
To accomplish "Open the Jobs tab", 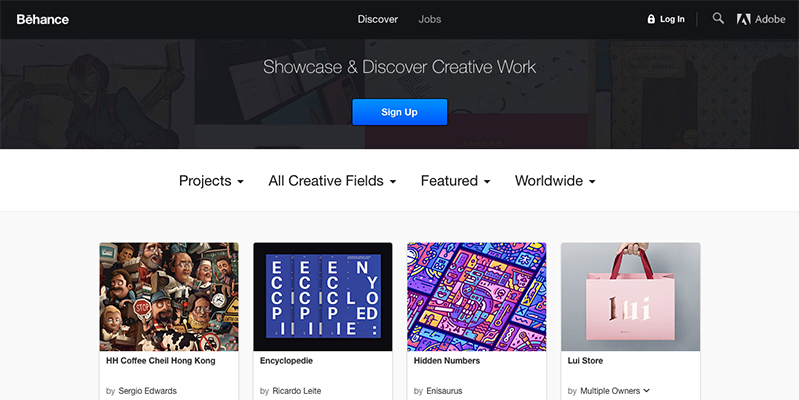I will point(430,19).
